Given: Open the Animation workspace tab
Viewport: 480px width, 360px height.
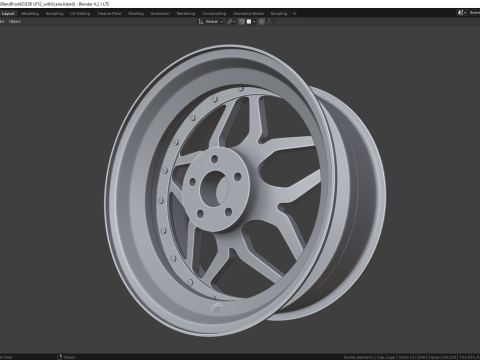Looking at the screenshot, I should [x=160, y=14].
